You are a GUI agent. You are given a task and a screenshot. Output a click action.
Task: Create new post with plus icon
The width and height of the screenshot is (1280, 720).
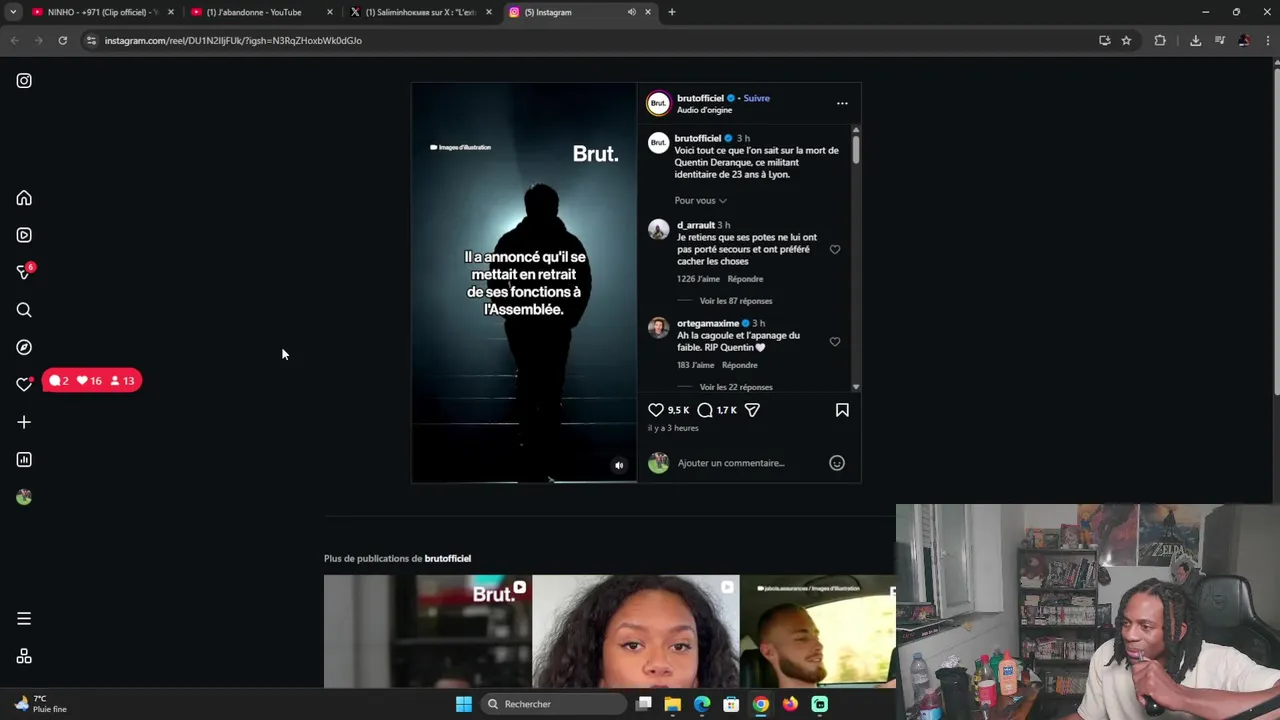(24, 422)
